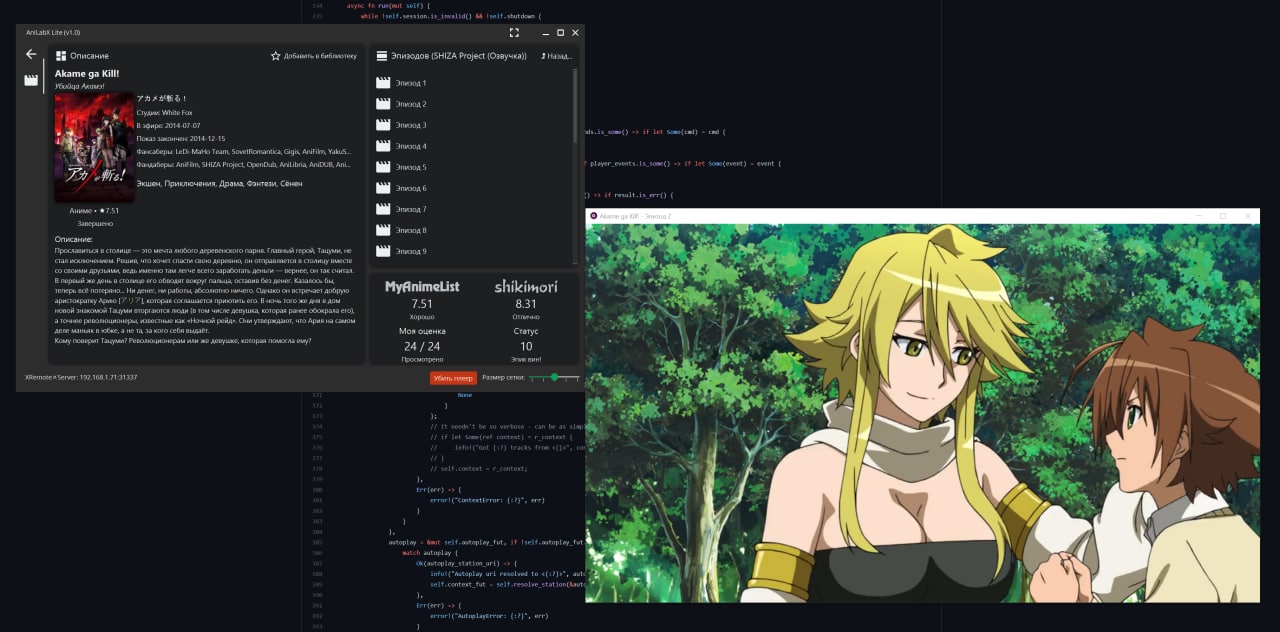Image resolution: width=1280 pixels, height=632 pixels.
Task: Click the Описание panel grid icon
Action: coord(61,56)
